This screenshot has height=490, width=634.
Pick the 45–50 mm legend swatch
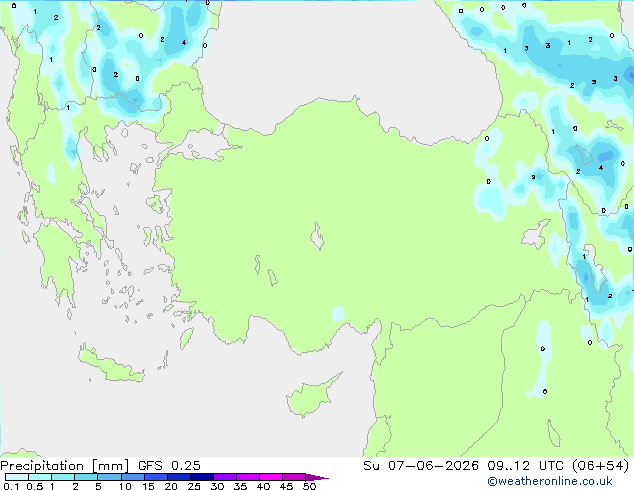(x=294, y=477)
